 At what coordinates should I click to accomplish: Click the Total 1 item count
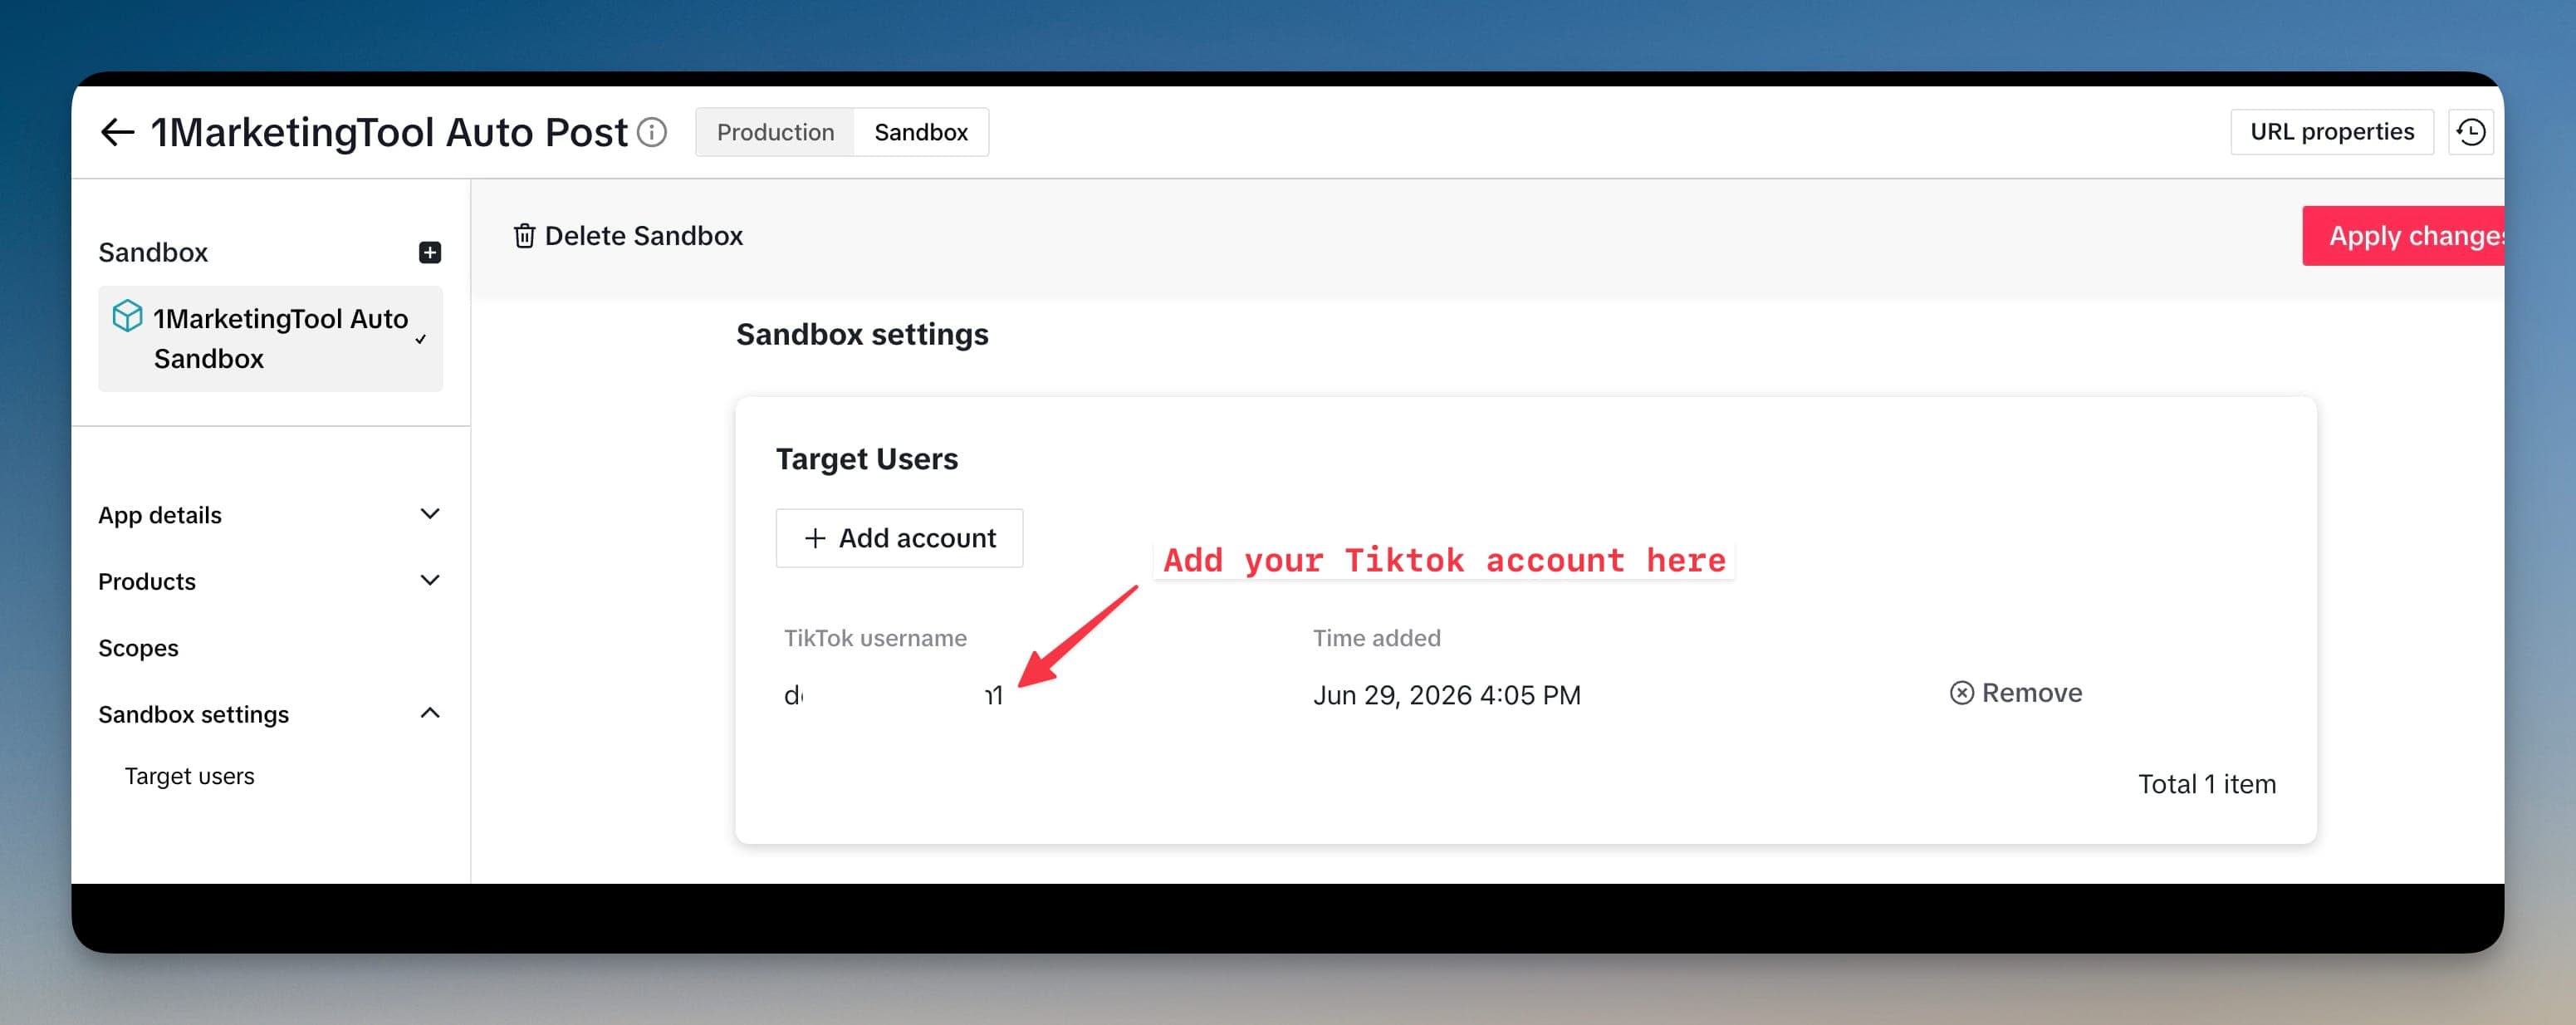point(2207,784)
